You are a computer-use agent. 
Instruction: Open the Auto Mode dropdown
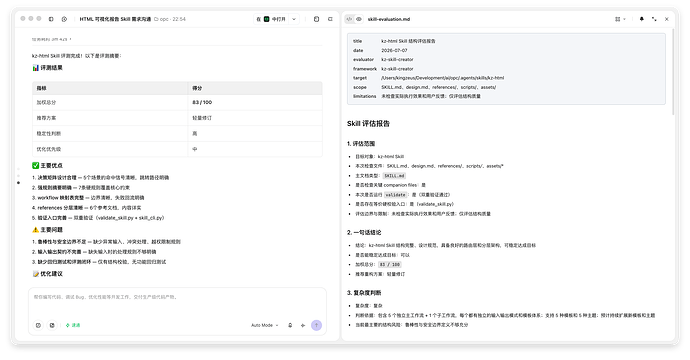point(264,325)
